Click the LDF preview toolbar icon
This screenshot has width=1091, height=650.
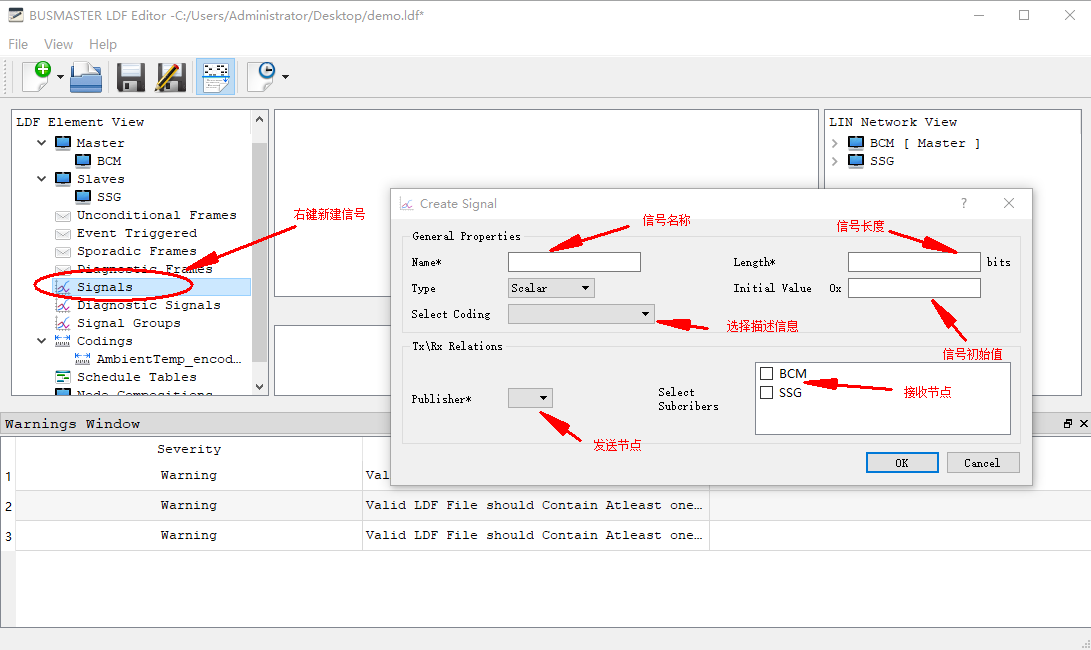pyautogui.click(x=216, y=77)
